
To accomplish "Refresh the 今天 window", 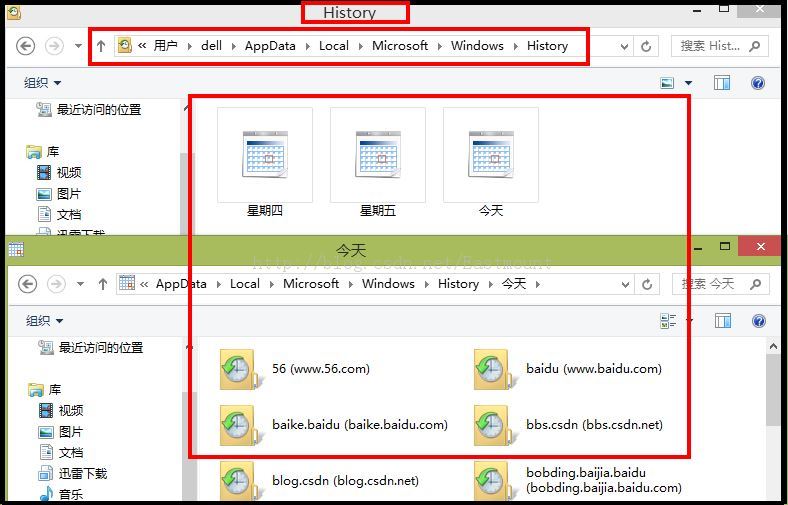I will [x=647, y=285].
